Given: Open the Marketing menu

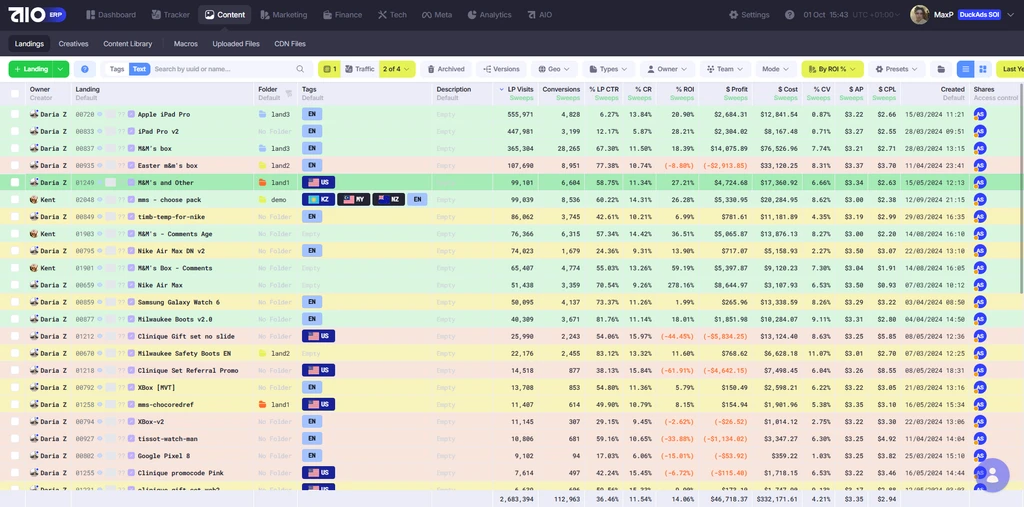Looking at the screenshot, I should (x=283, y=14).
